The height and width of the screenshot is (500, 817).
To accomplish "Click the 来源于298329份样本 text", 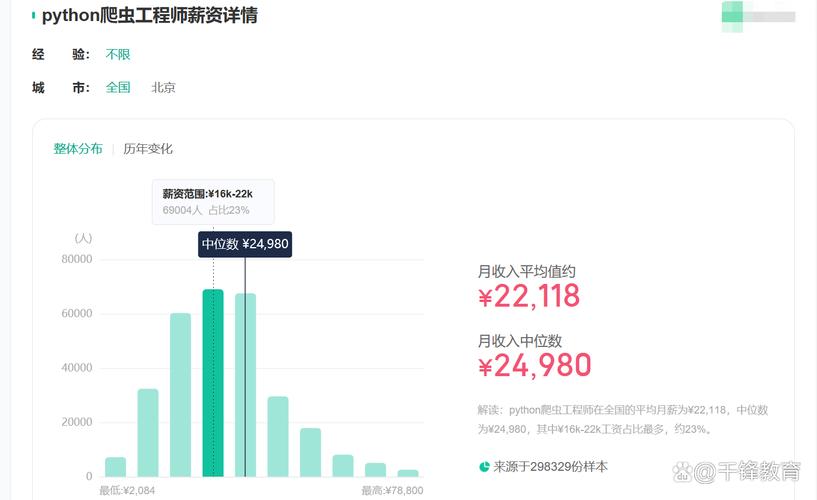I will click(550, 467).
